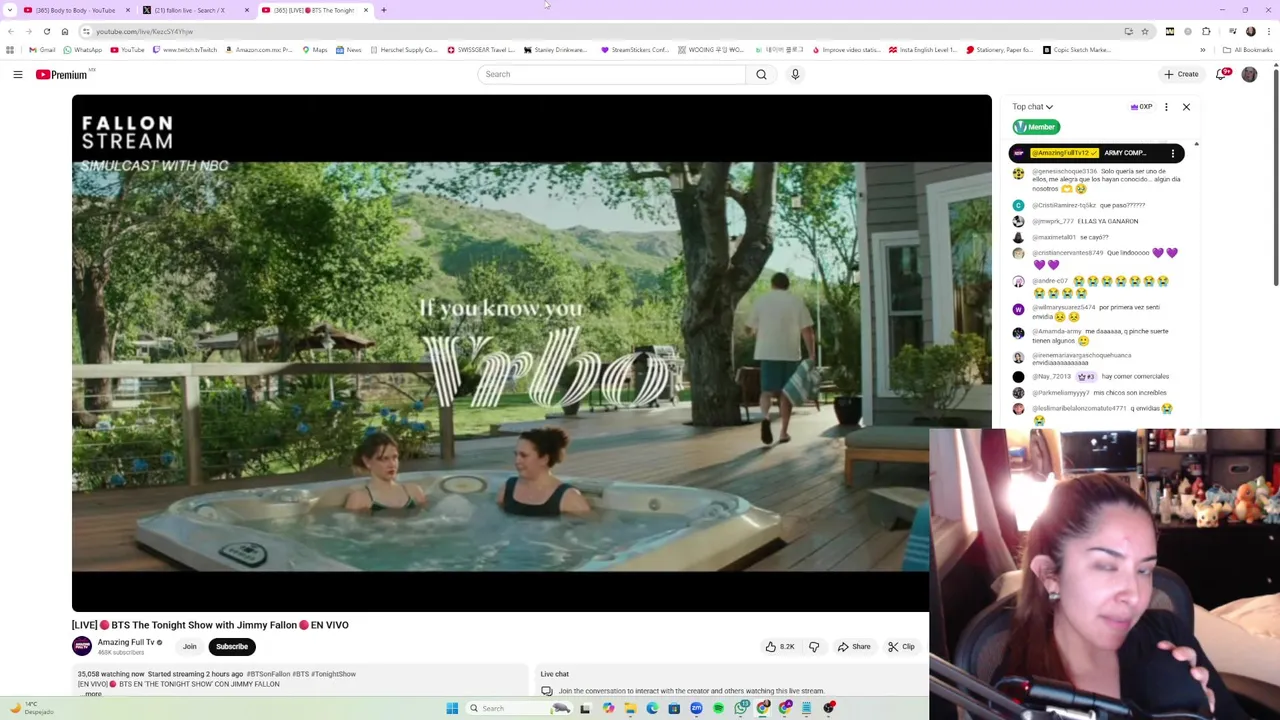Viewport: 1280px width, 720px height.
Task: Expand the Top chat dropdown
Action: 1032,107
